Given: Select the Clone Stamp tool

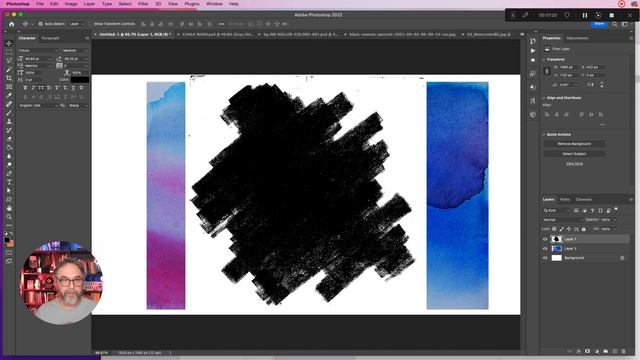Looking at the screenshot, I should point(9,122).
